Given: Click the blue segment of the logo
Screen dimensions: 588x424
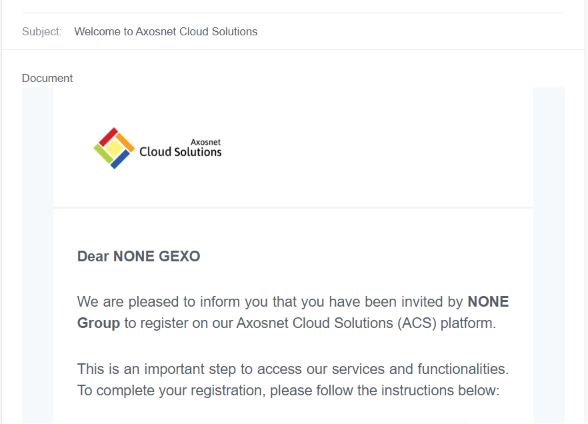Looking at the screenshot, I should tap(120, 159).
